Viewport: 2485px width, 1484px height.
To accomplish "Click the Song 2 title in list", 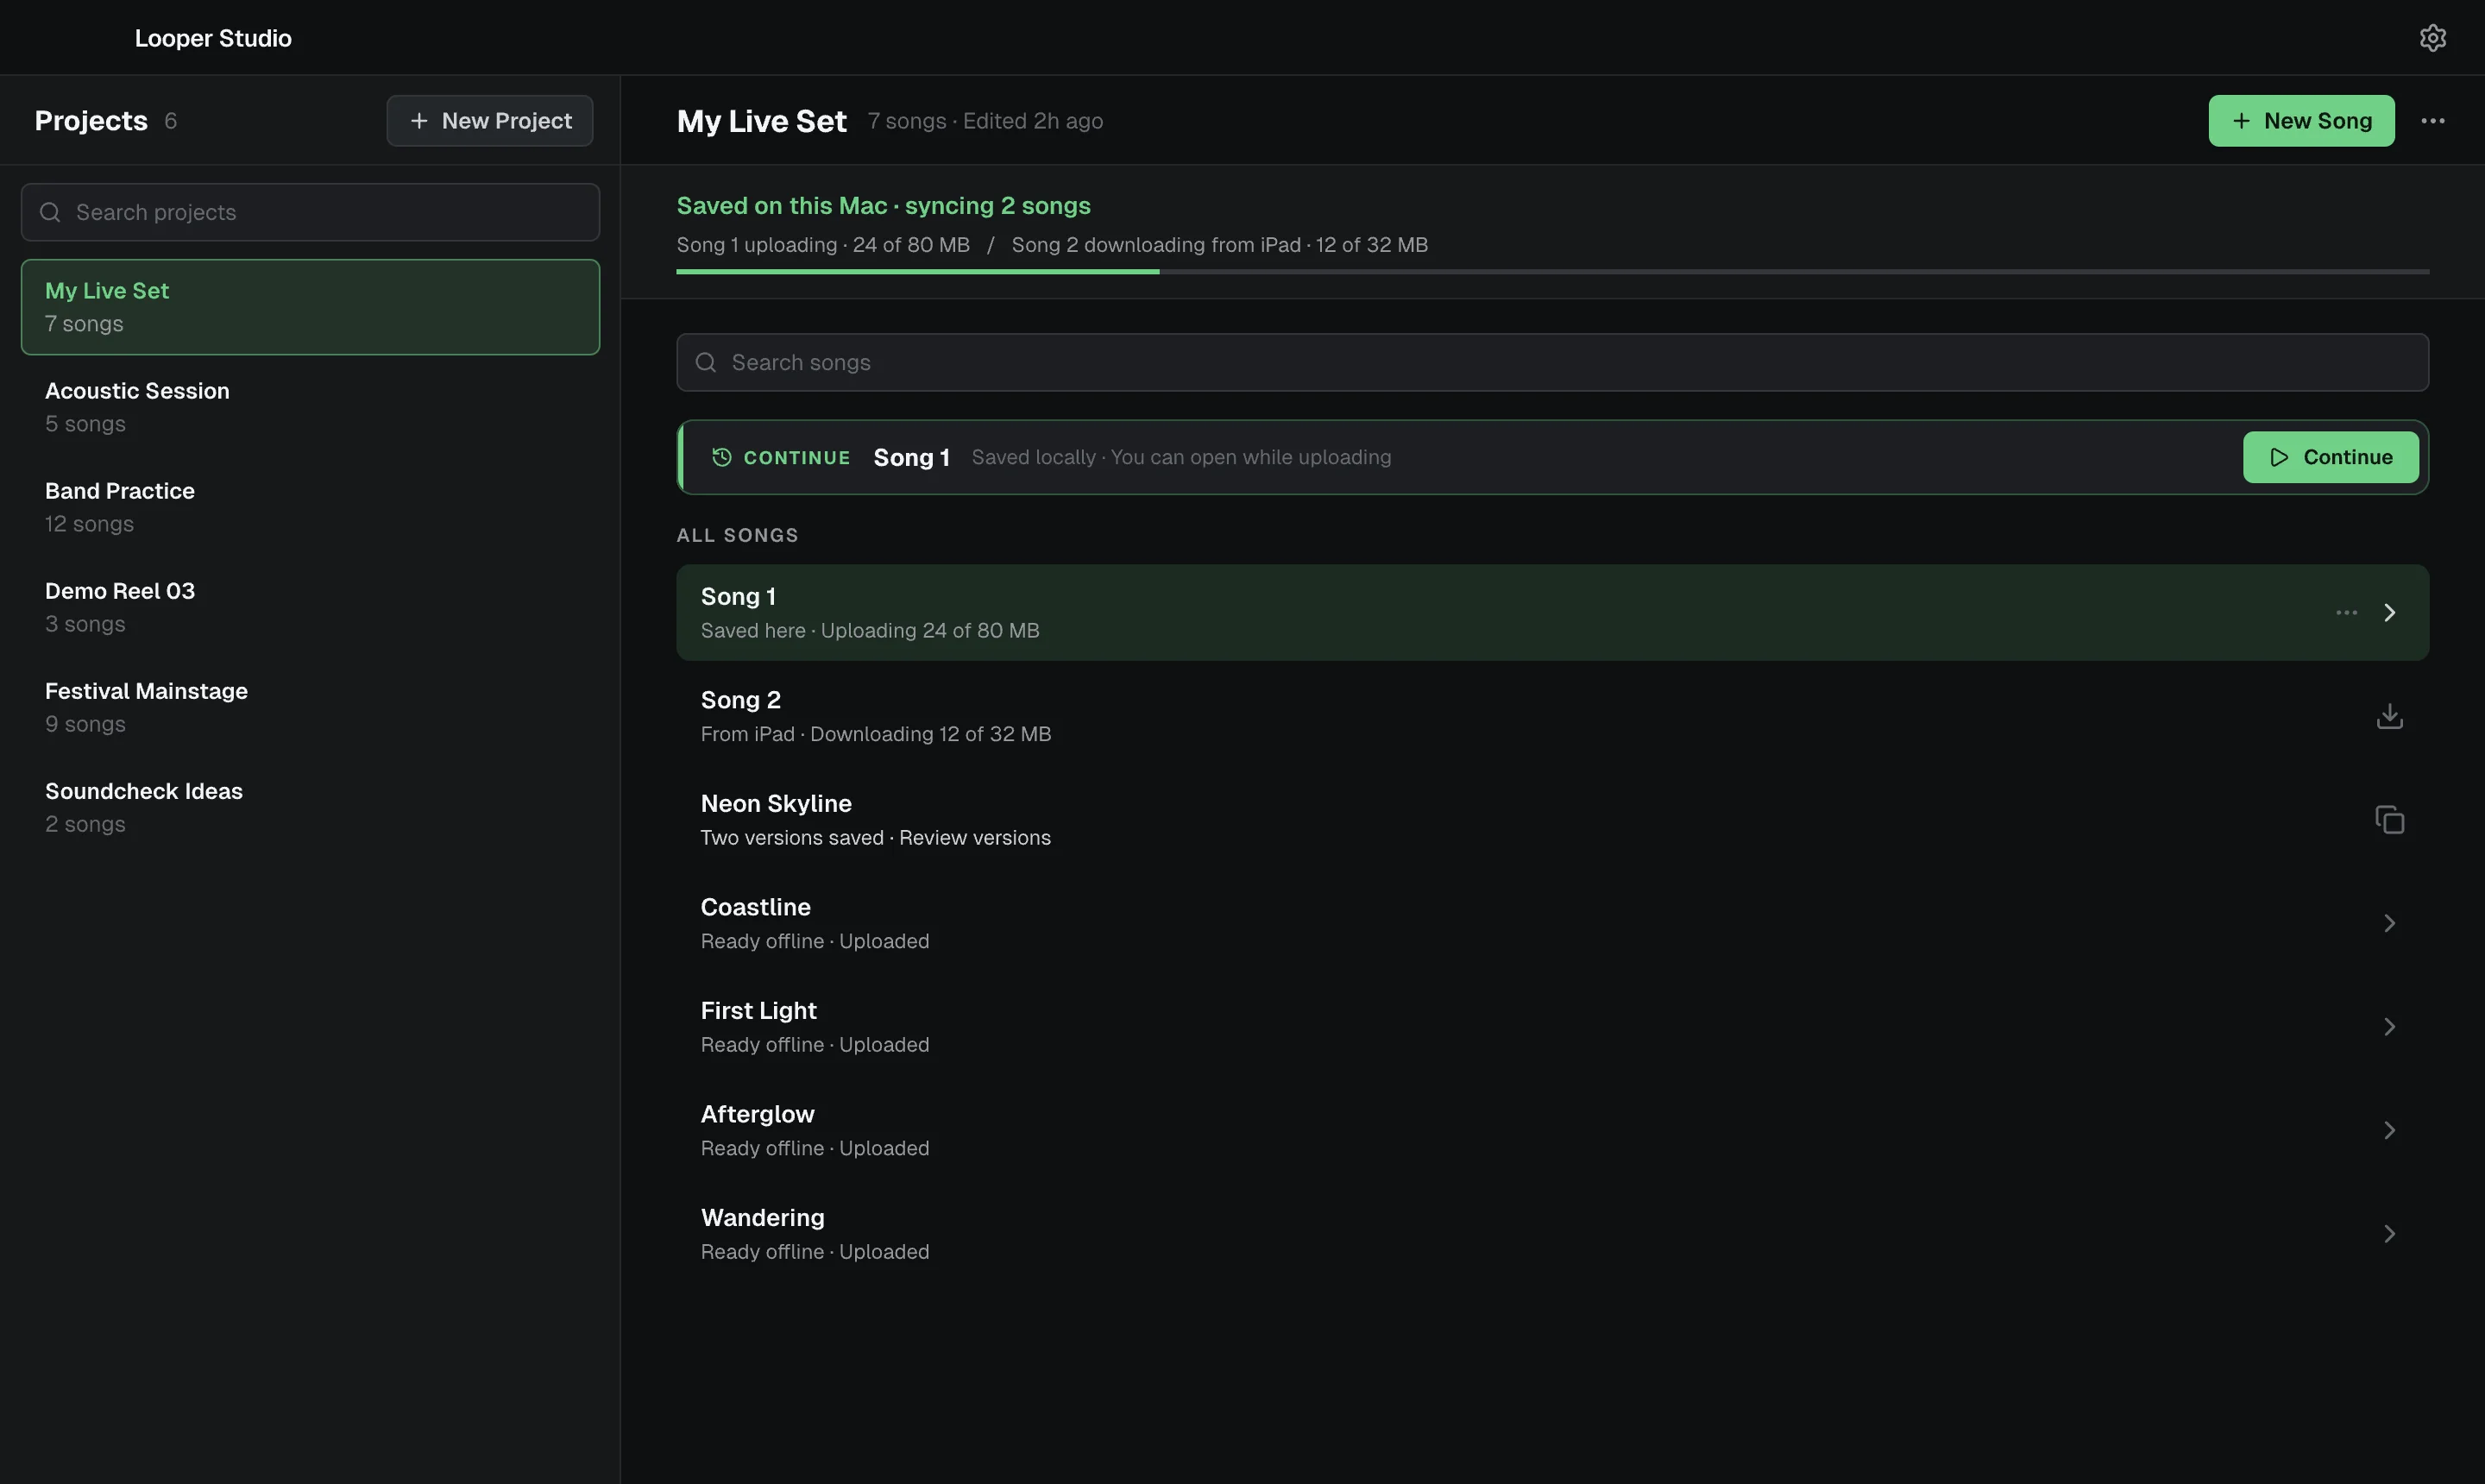I will [740, 700].
